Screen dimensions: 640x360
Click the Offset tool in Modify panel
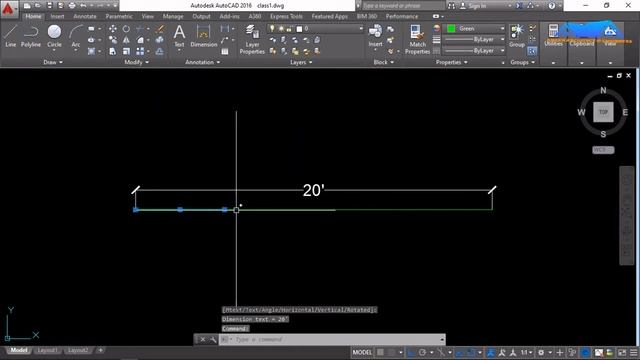tap(160, 51)
